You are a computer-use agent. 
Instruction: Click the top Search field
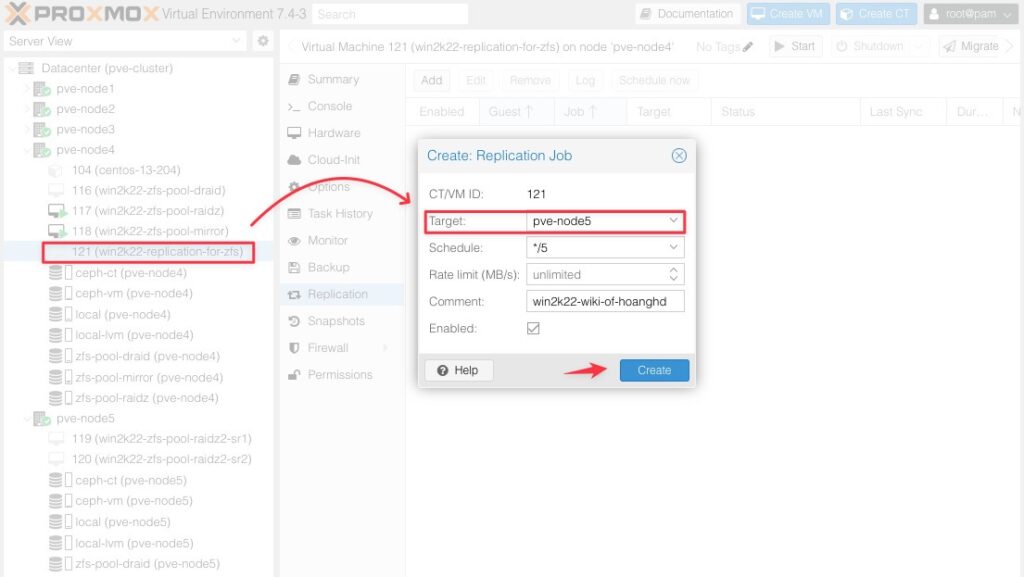[390, 14]
